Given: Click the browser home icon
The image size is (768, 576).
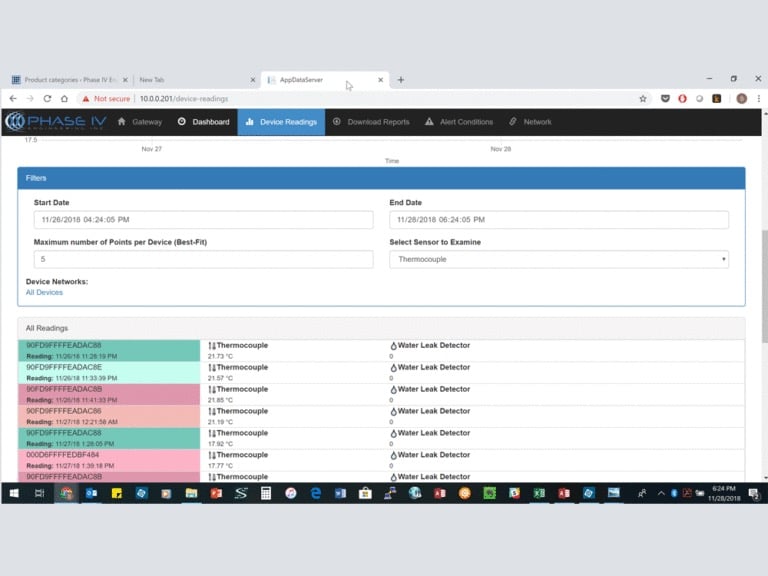Looking at the screenshot, I should coord(64,99).
